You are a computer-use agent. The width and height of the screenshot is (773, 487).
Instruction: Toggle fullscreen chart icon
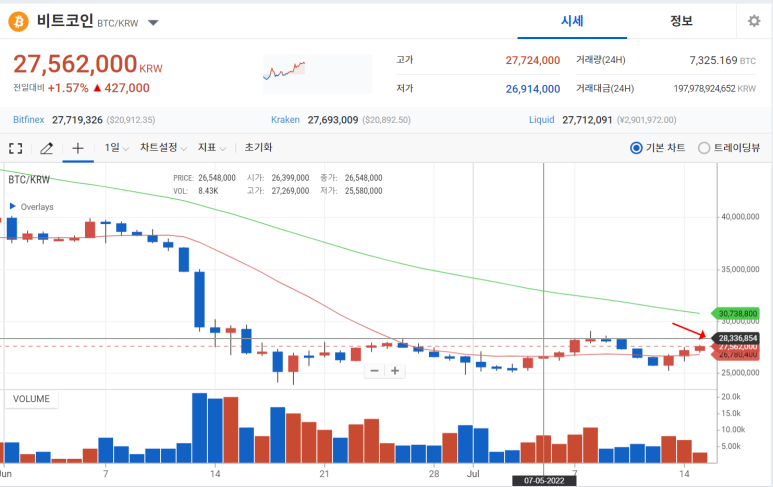(16, 148)
